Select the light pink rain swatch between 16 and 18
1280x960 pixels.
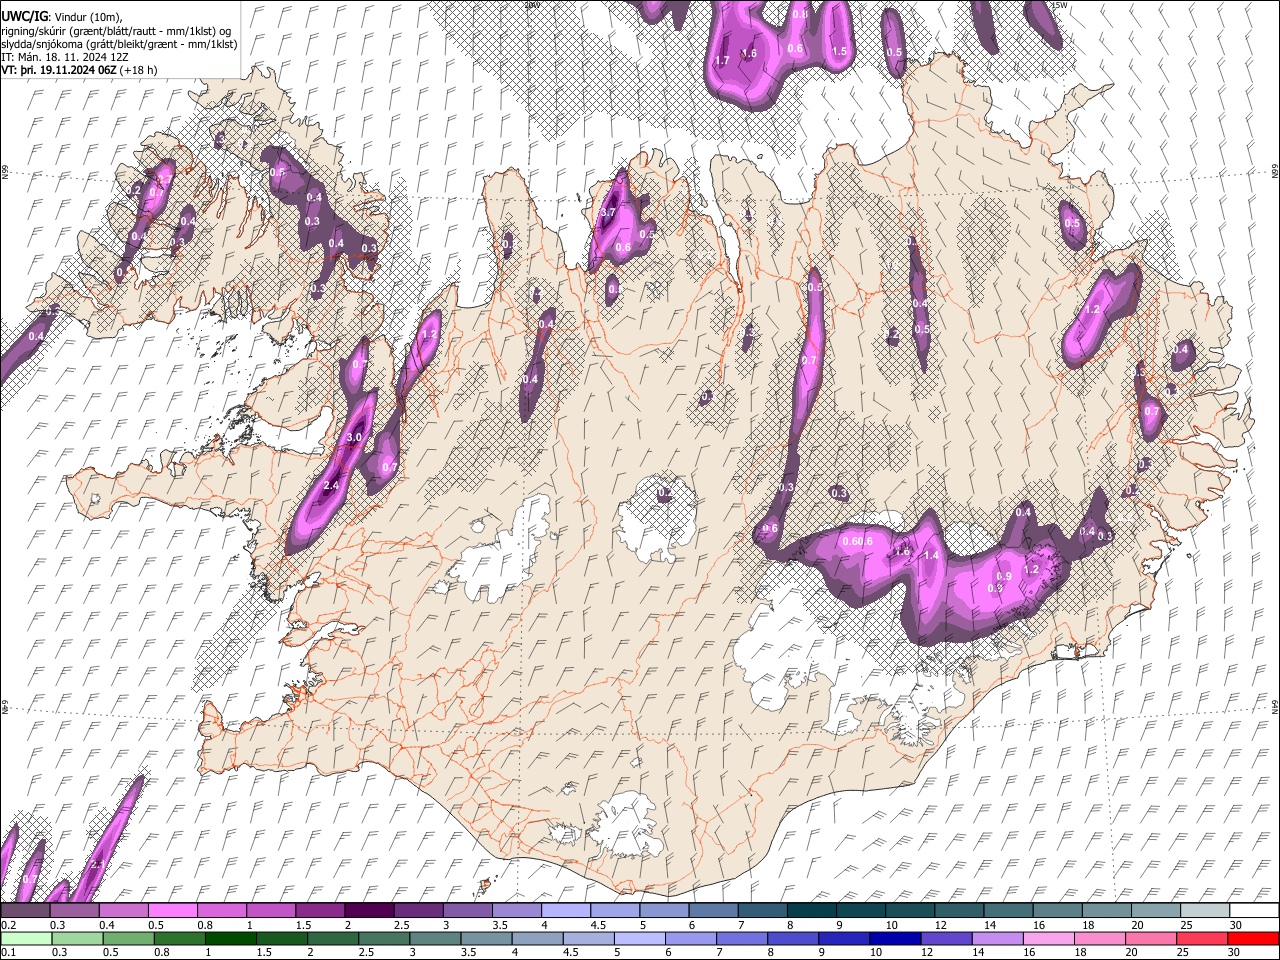coord(1047,938)
